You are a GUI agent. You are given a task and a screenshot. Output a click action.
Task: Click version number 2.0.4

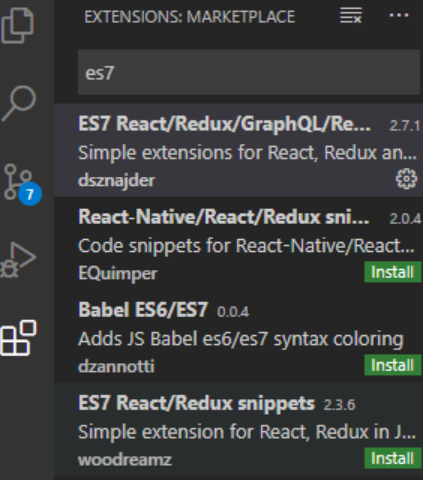(x=405, y=219)
